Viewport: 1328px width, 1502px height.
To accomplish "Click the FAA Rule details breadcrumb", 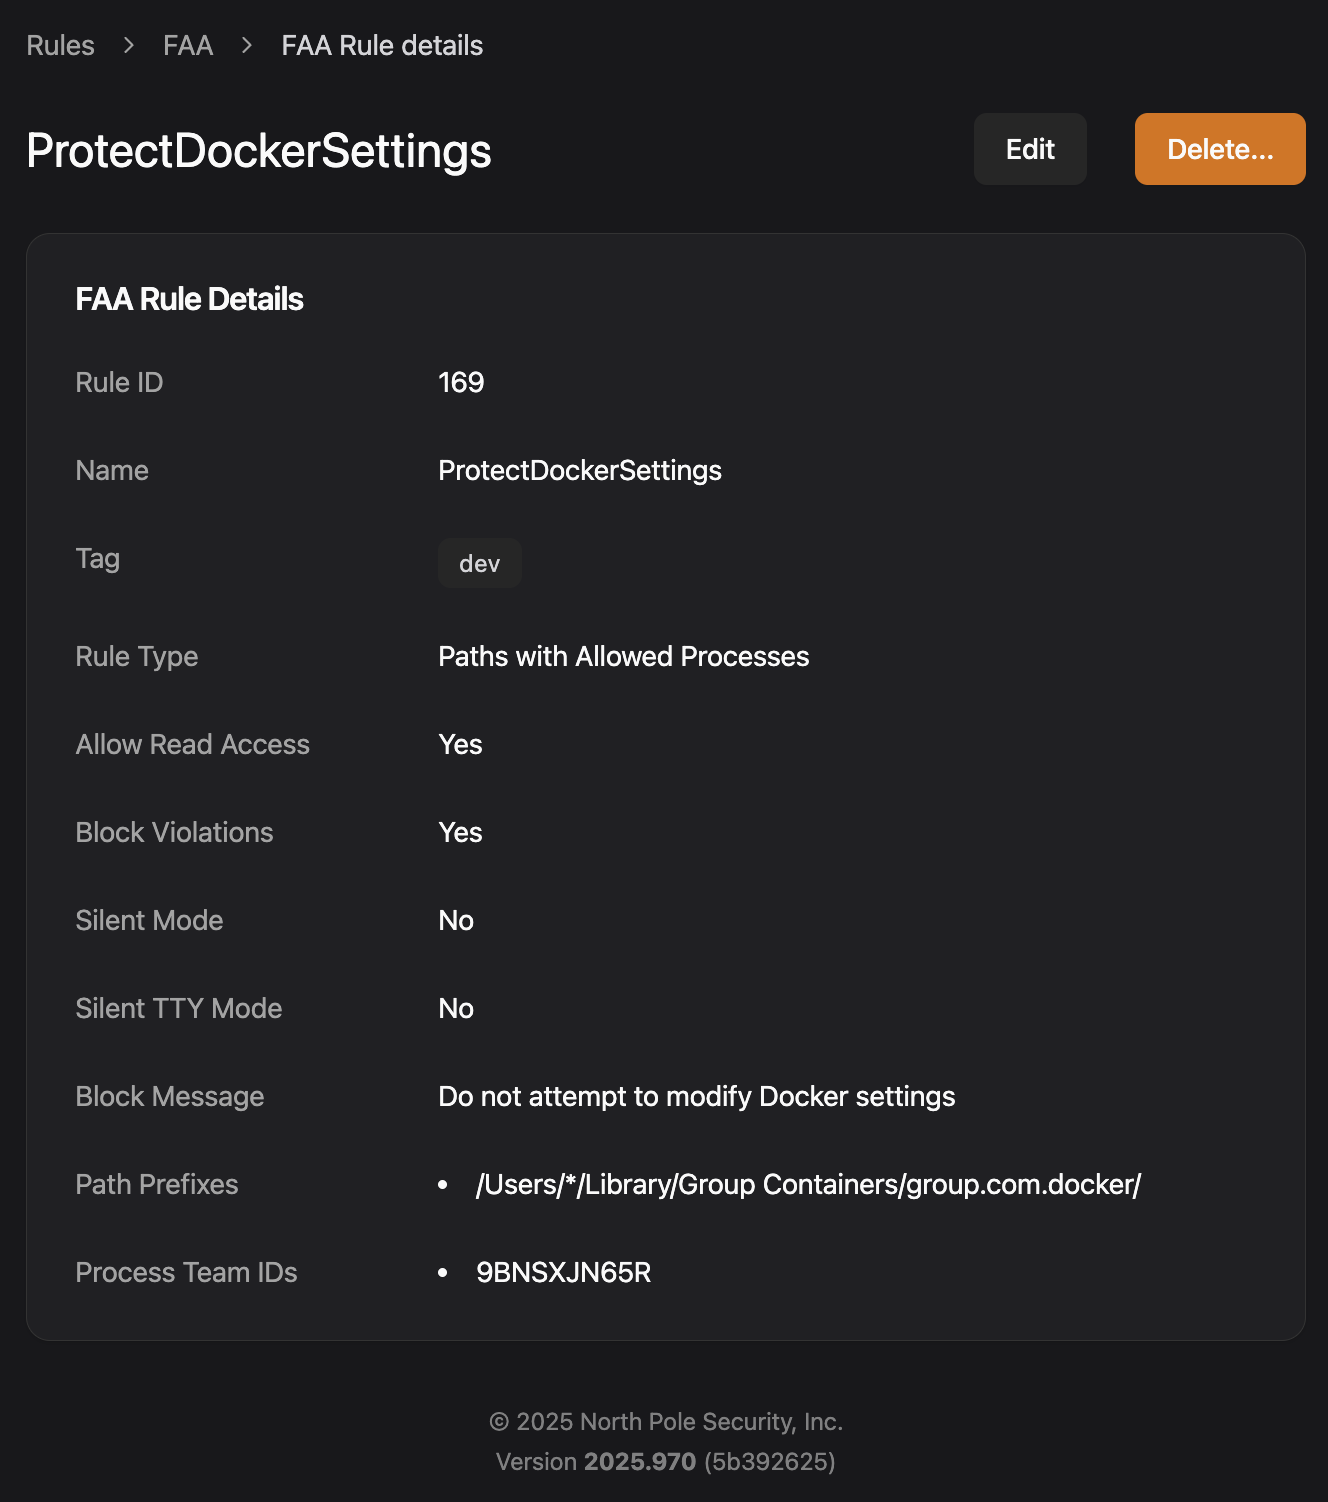I will pyautogui.click(x=382, y=46).
